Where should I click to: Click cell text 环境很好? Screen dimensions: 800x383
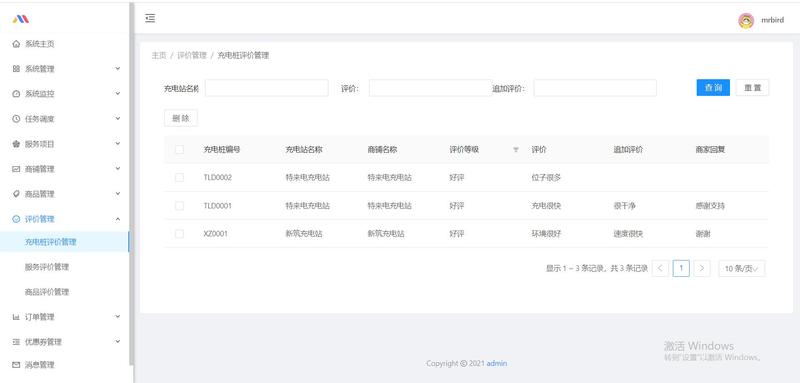(546, 234)
